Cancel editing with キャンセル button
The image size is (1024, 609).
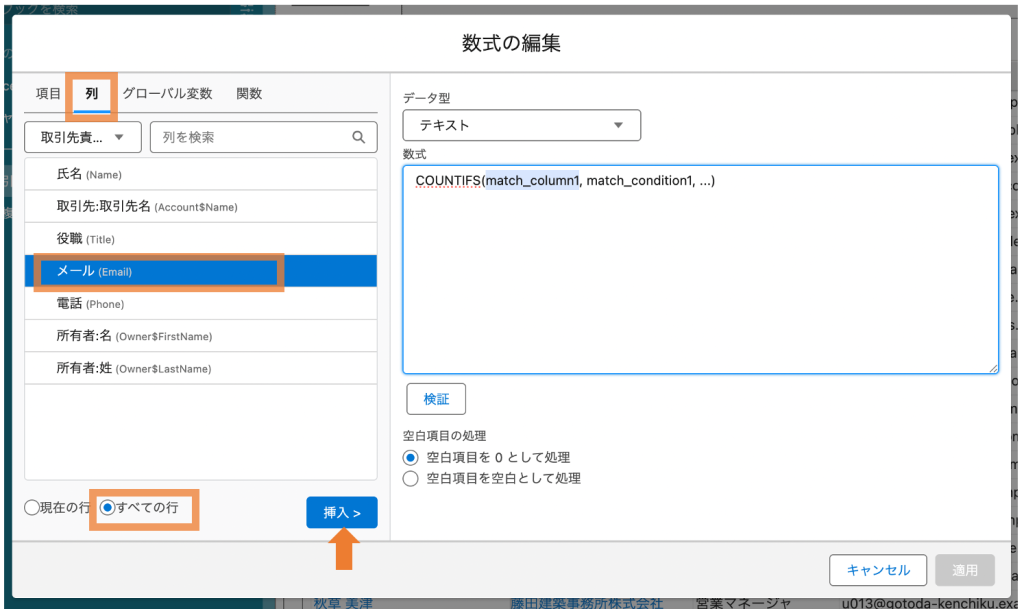877,570
